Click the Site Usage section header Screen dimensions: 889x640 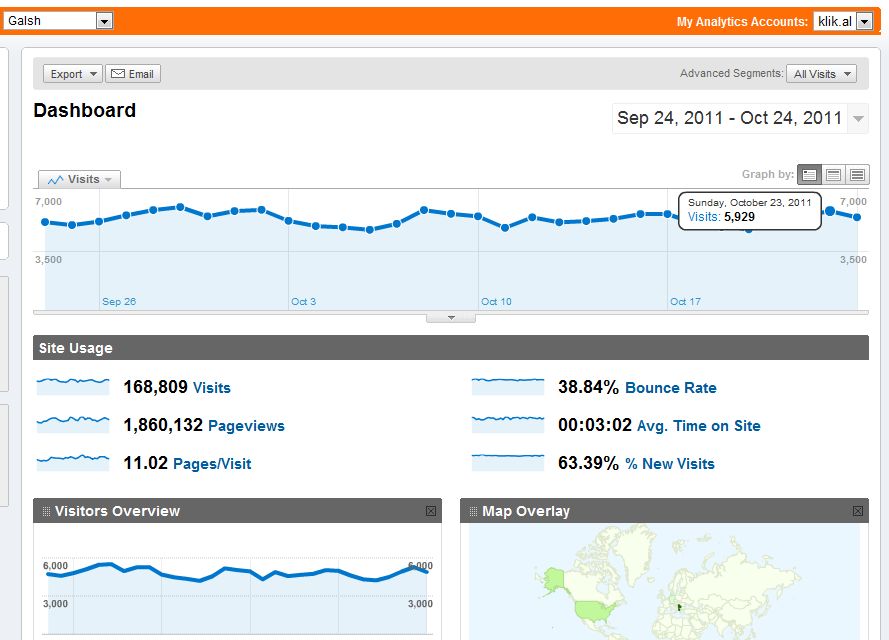(451, 347)
